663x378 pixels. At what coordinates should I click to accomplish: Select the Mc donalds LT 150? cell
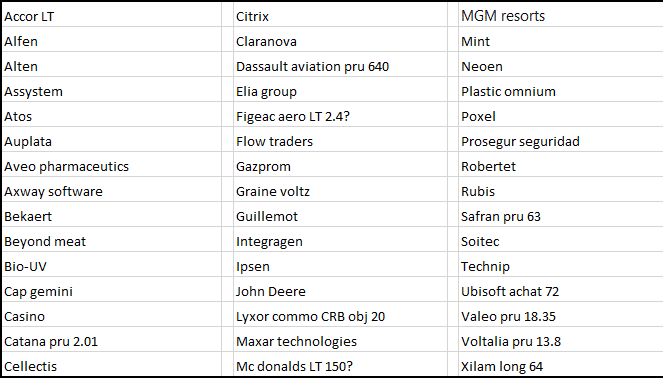340,364
